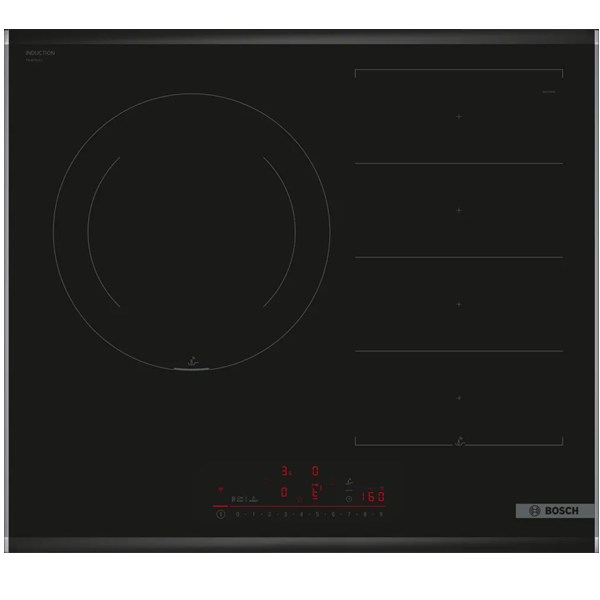
Task: Set power level to 5 on scale
Action: coord(317,514)
